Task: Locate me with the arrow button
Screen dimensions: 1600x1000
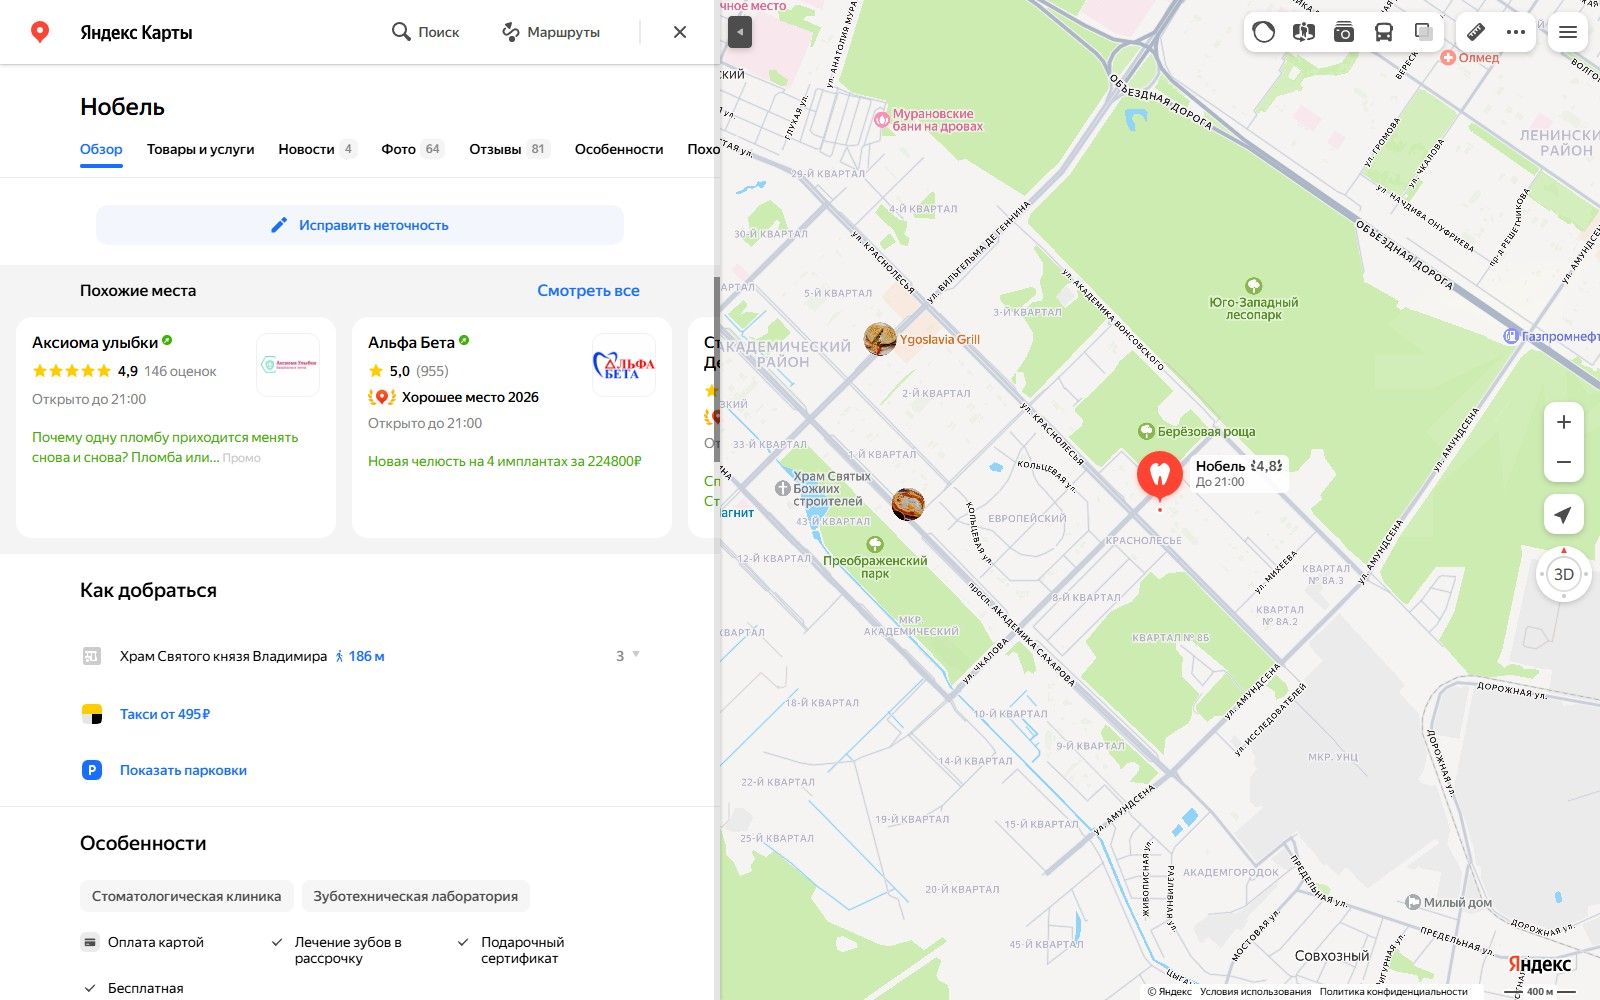Action: point(1564,515)
